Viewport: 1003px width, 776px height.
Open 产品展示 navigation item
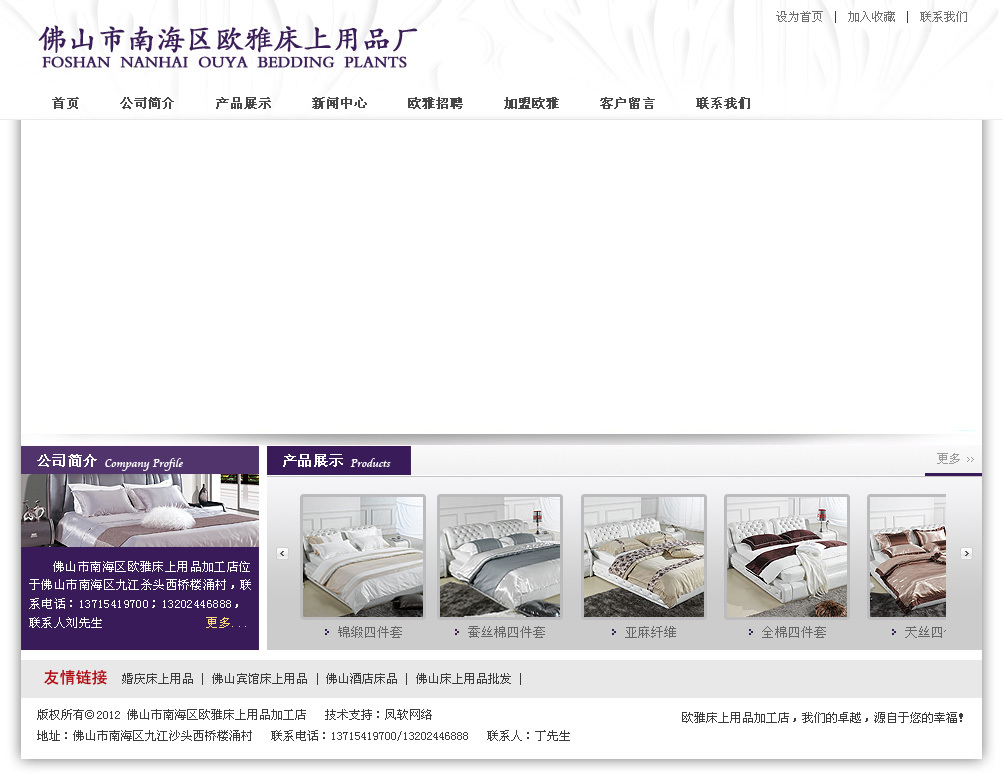(243, 103)
